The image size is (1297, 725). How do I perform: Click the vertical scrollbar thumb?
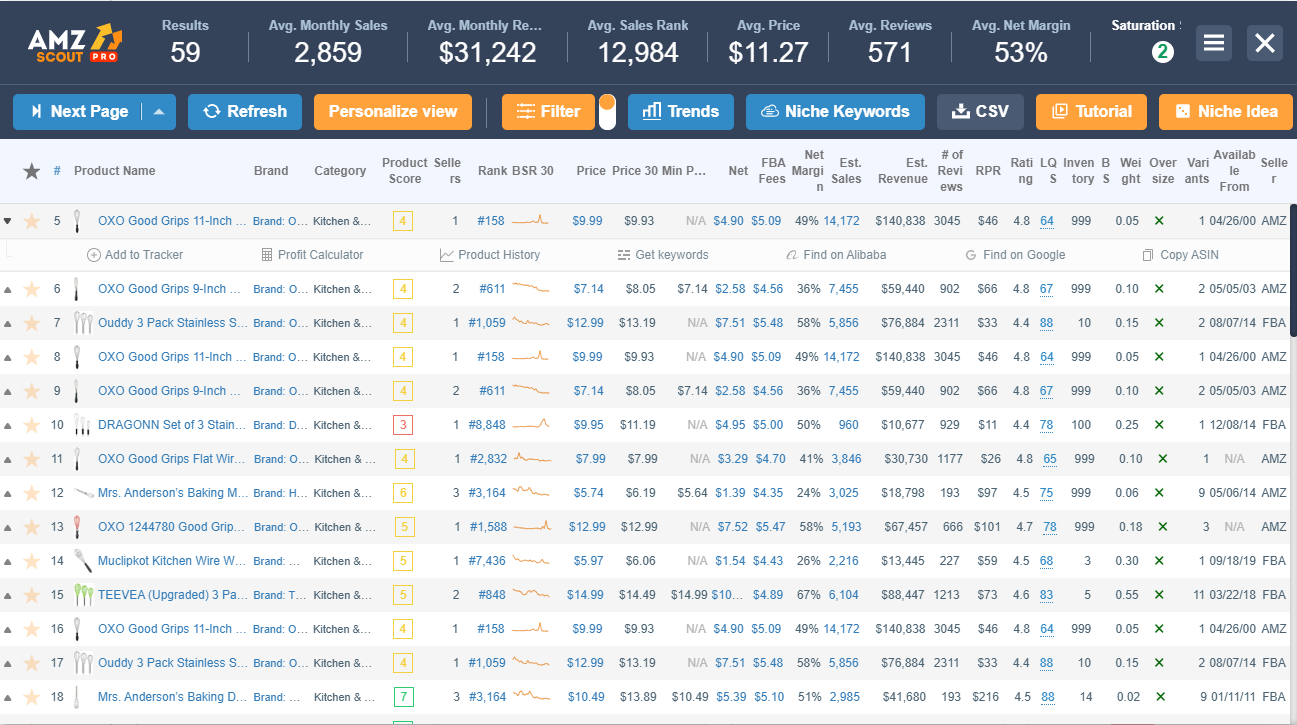1293,270
